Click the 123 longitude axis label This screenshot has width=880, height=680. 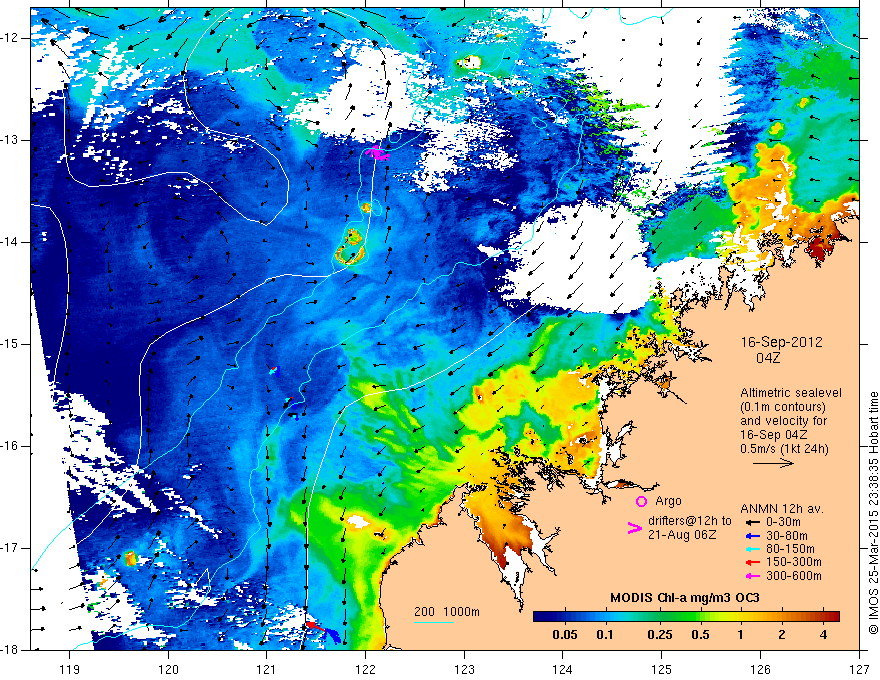pyautogui.click(x=464, y=669)
